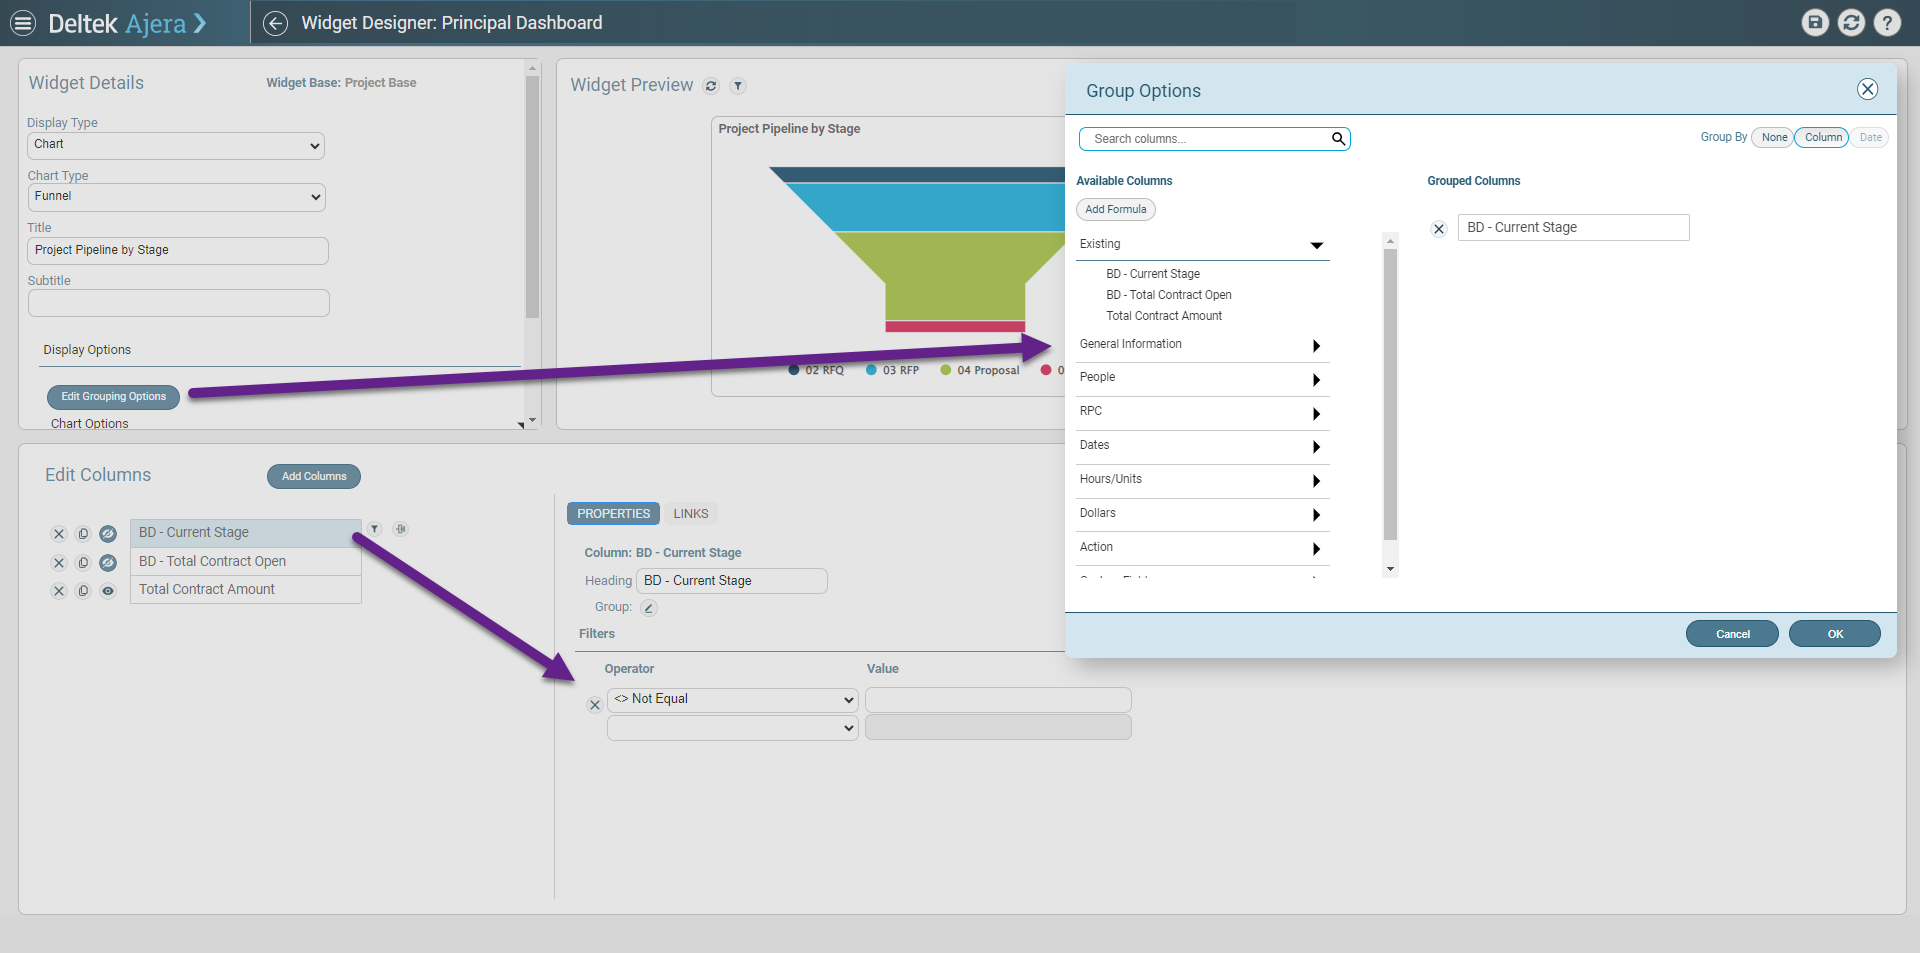This screenshot has height=953, width=1920.
Task: Click the Add Formula button
Action: coord(1115,209)
